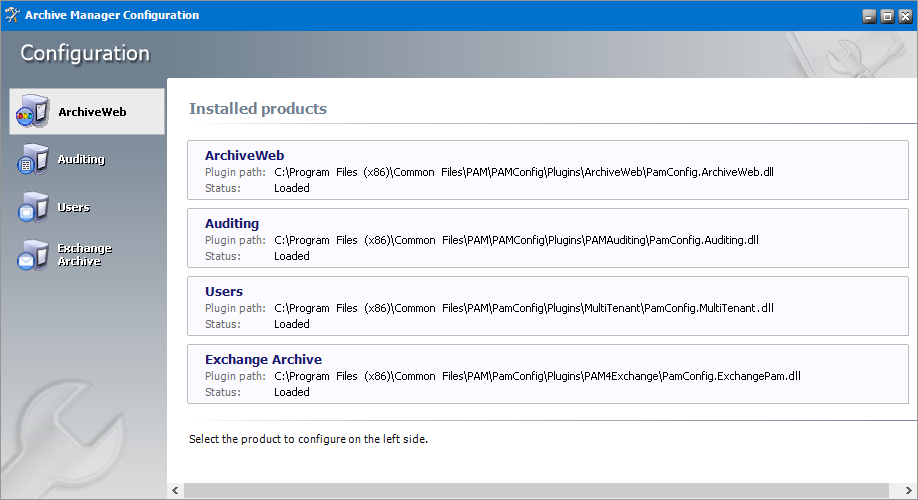918x500 pixels.
Task: Click the ArchiveWeb icon in the sidebar
Action: point(32,113)
